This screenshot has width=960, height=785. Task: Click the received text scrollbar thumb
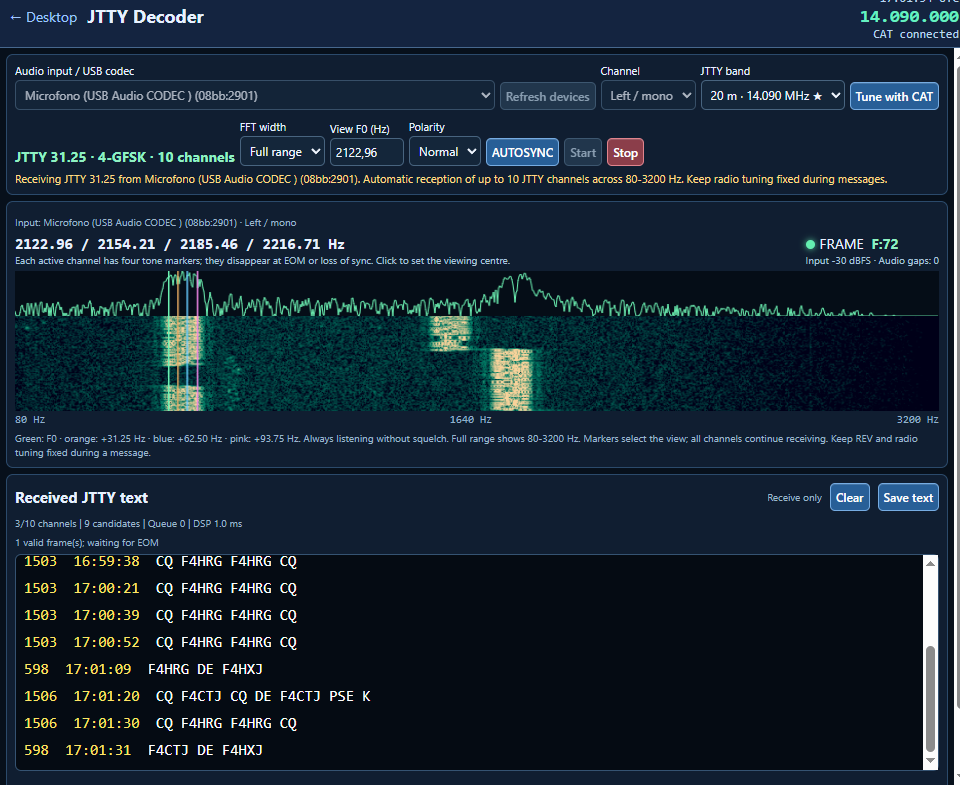point(930,698)
